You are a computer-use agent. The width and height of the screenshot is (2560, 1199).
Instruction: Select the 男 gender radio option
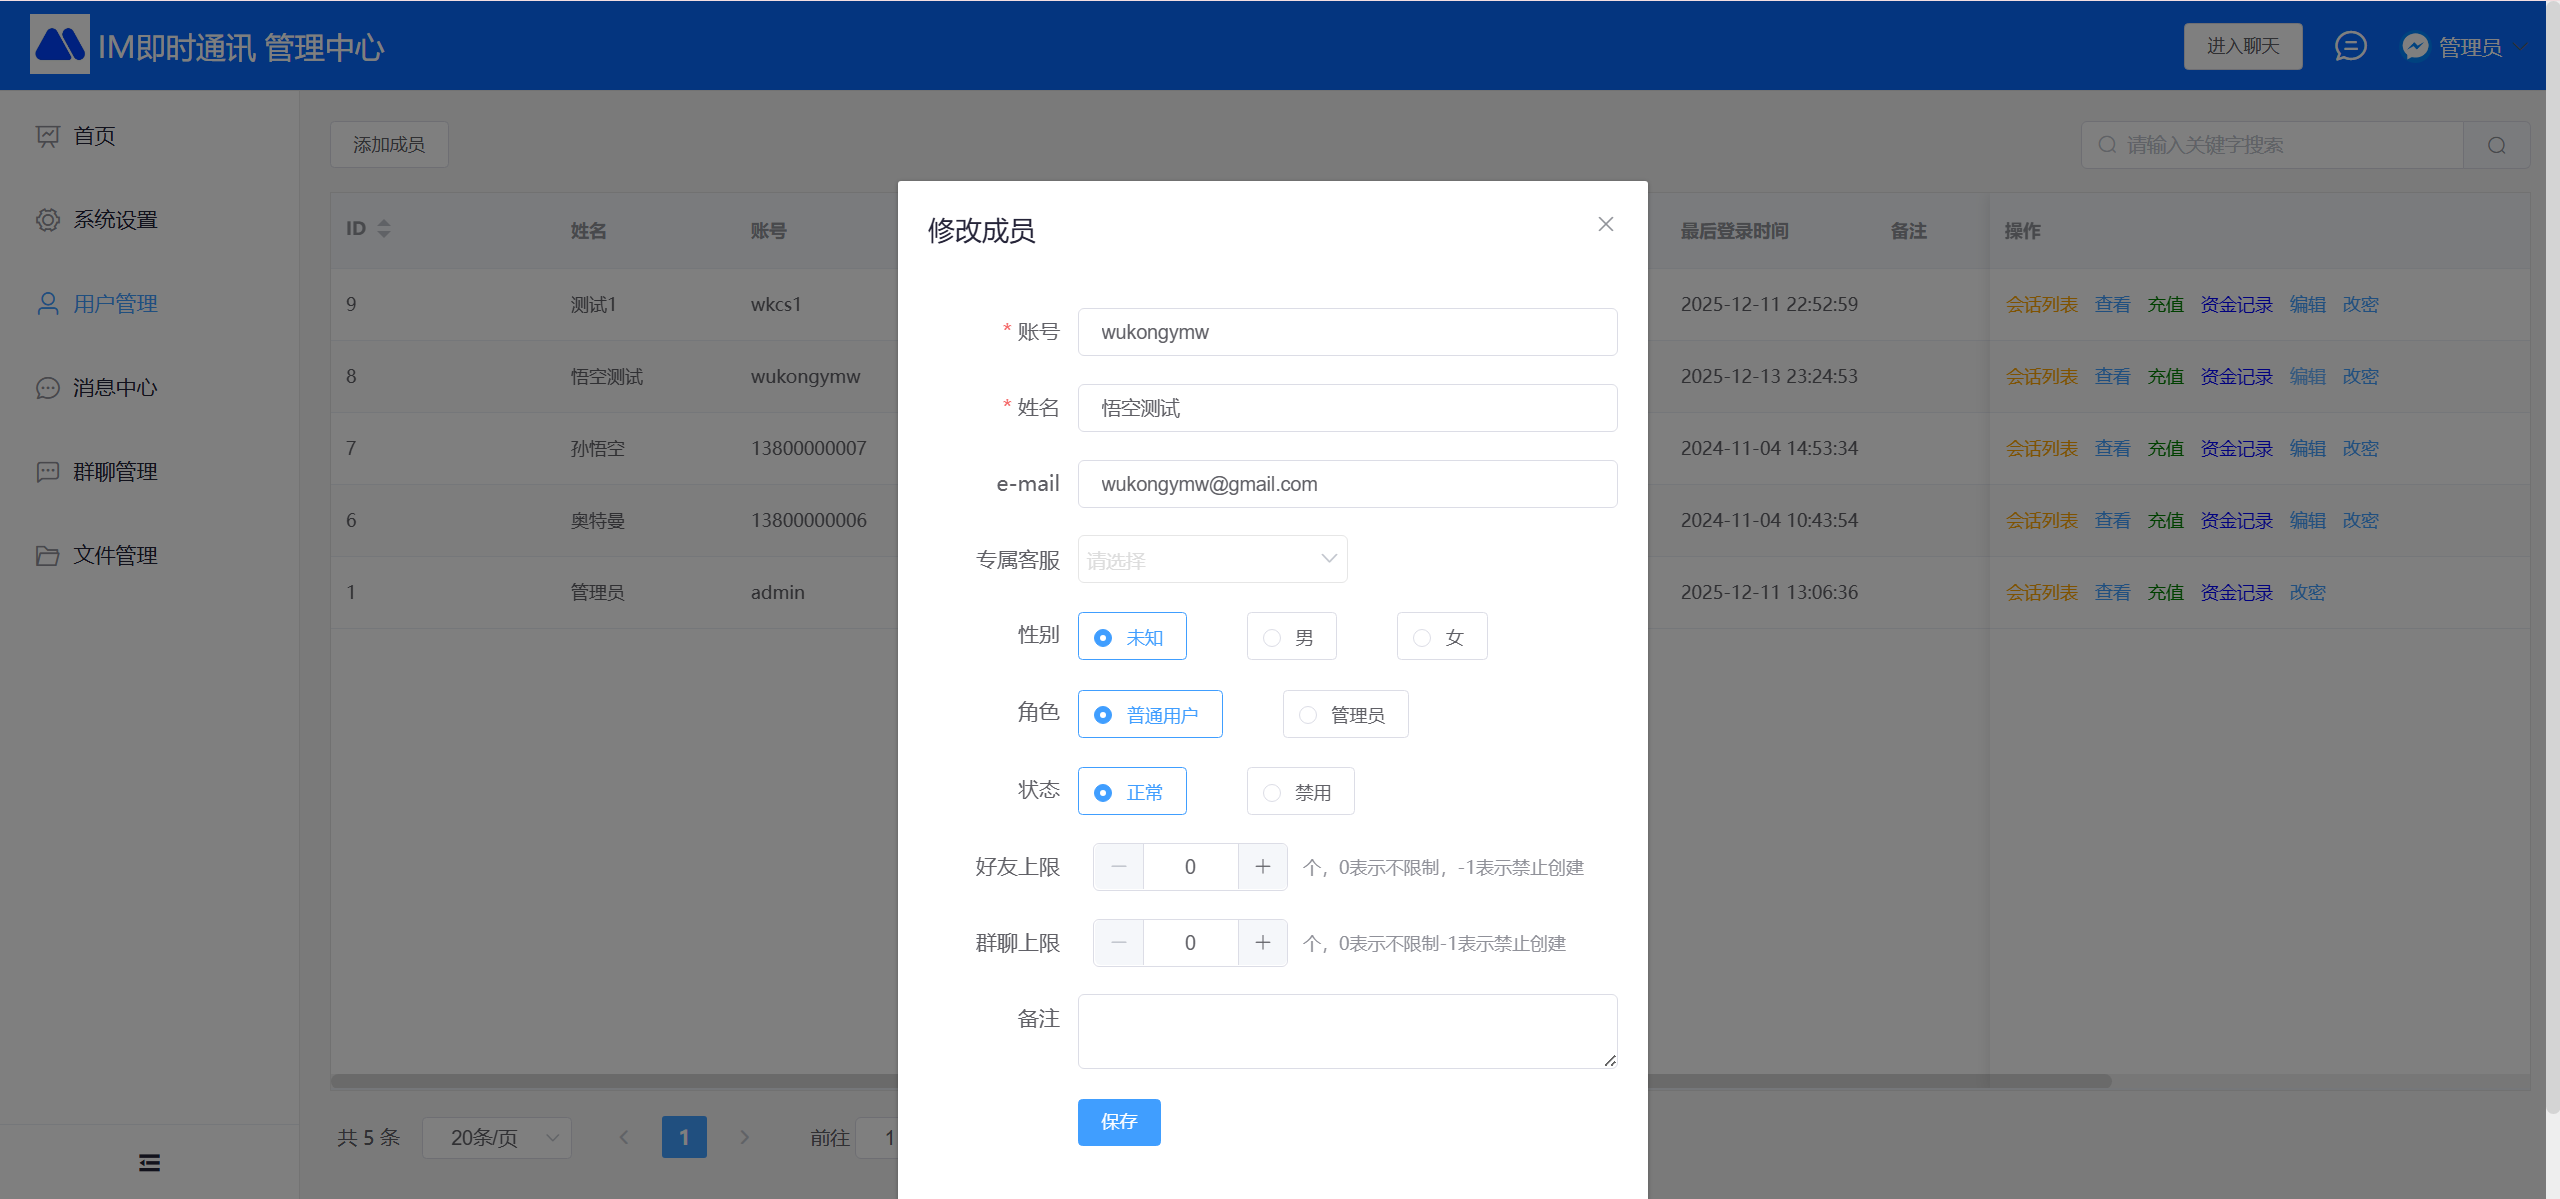tap(1290, 637)
